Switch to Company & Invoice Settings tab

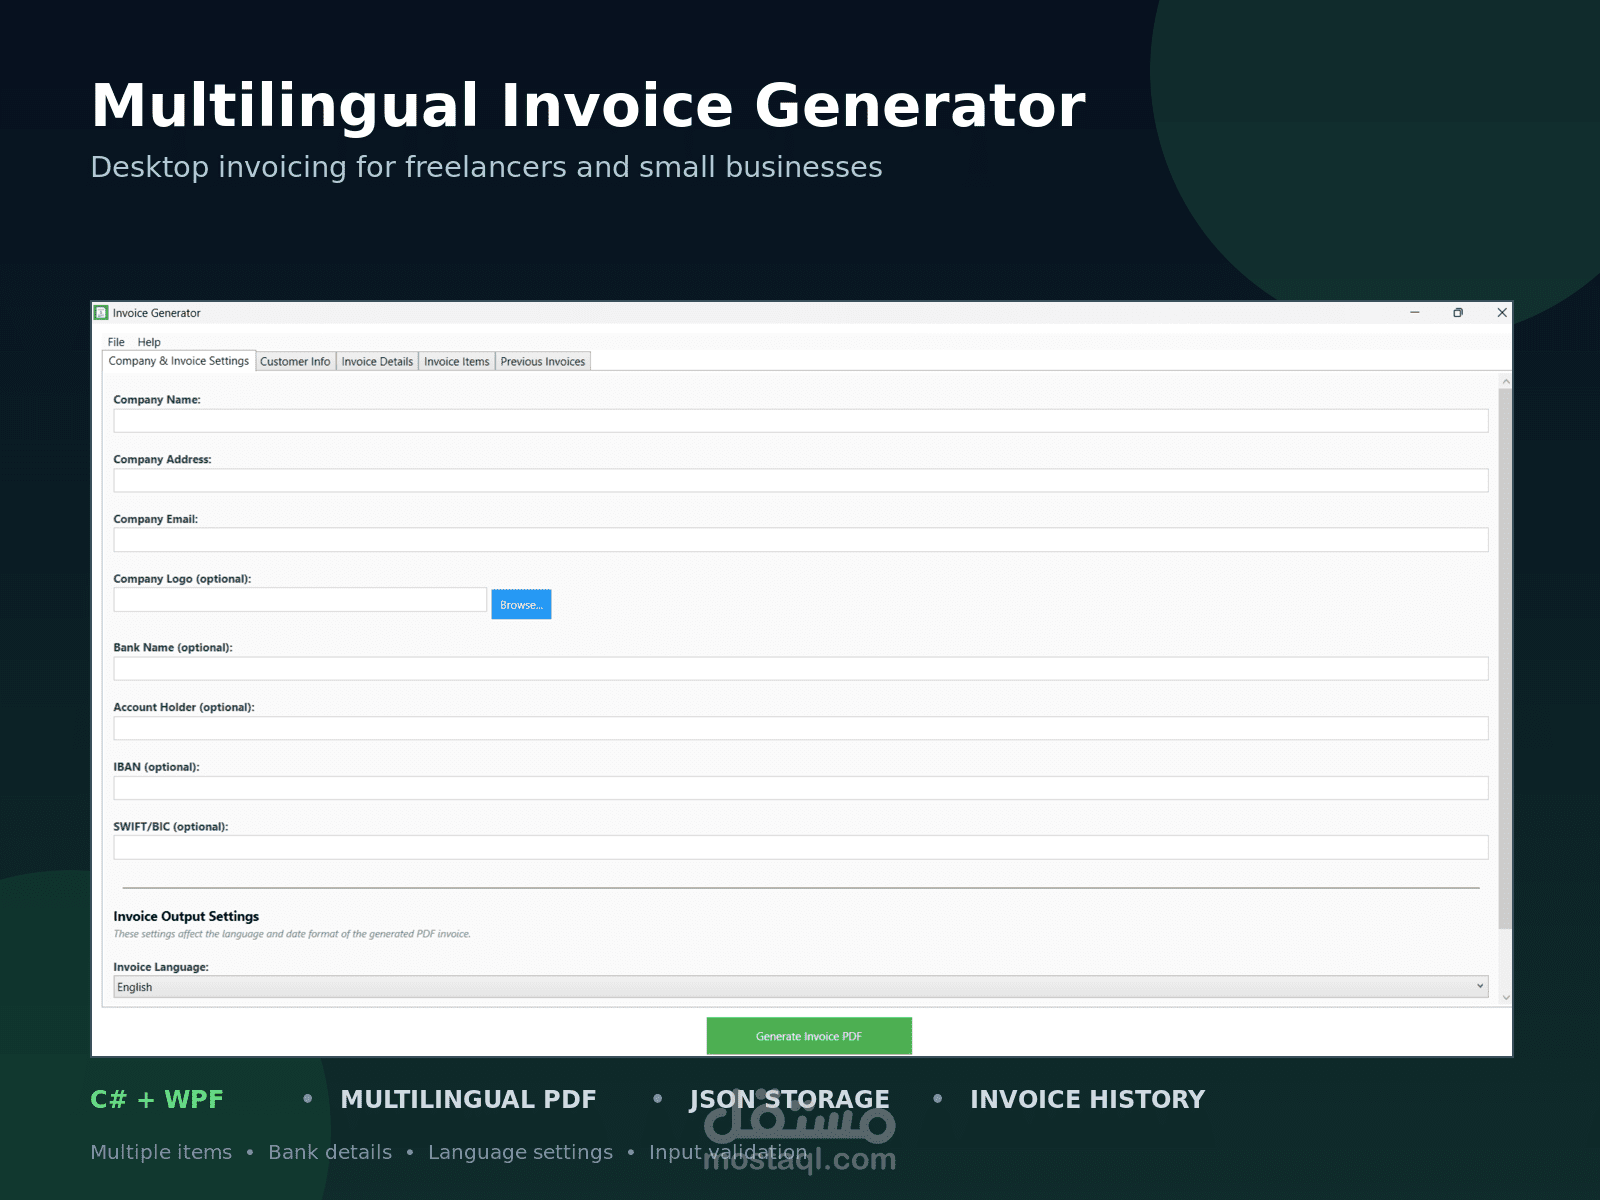point(179,361)
